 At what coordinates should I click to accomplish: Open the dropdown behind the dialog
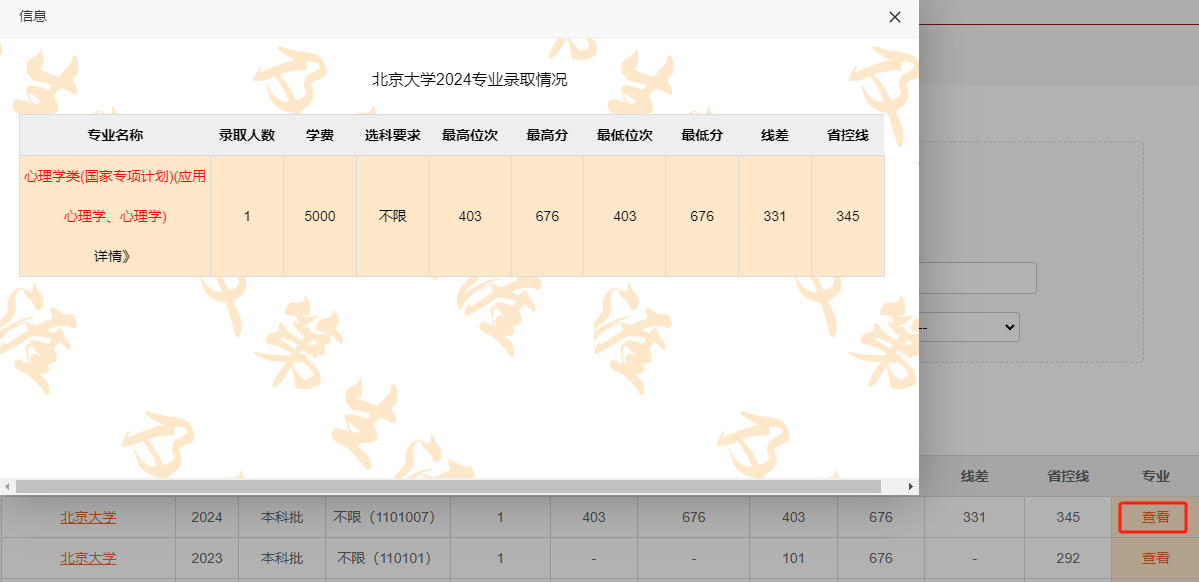(968, 327)
